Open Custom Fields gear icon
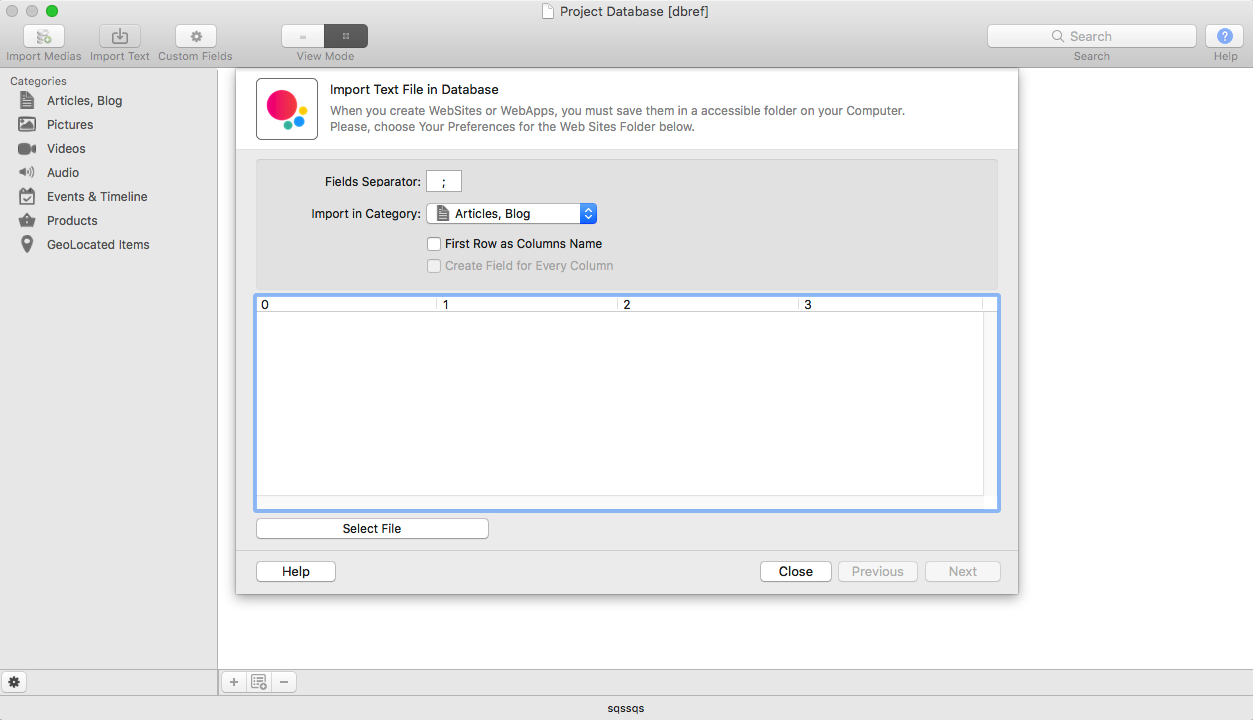The width and height of the screenshot is (1253, 720). (196, 37)
